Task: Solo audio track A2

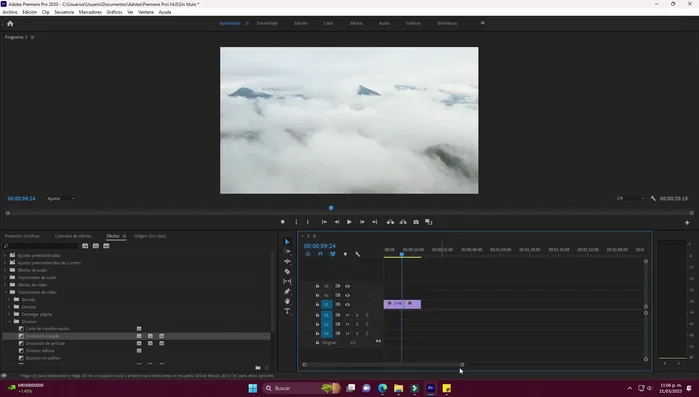Action: click(357, 324)
